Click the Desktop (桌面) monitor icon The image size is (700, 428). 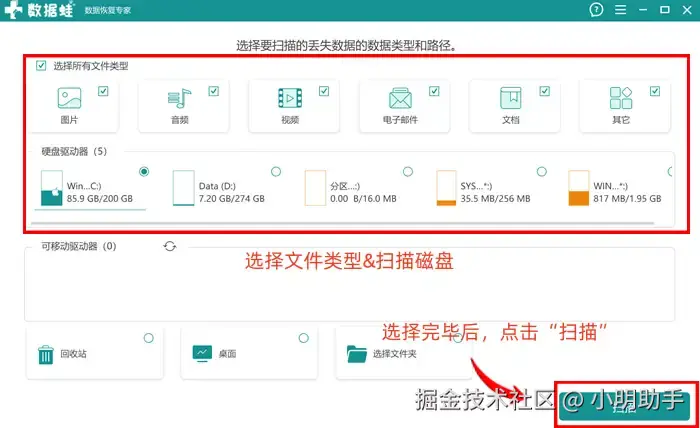[x=202, y=353]
